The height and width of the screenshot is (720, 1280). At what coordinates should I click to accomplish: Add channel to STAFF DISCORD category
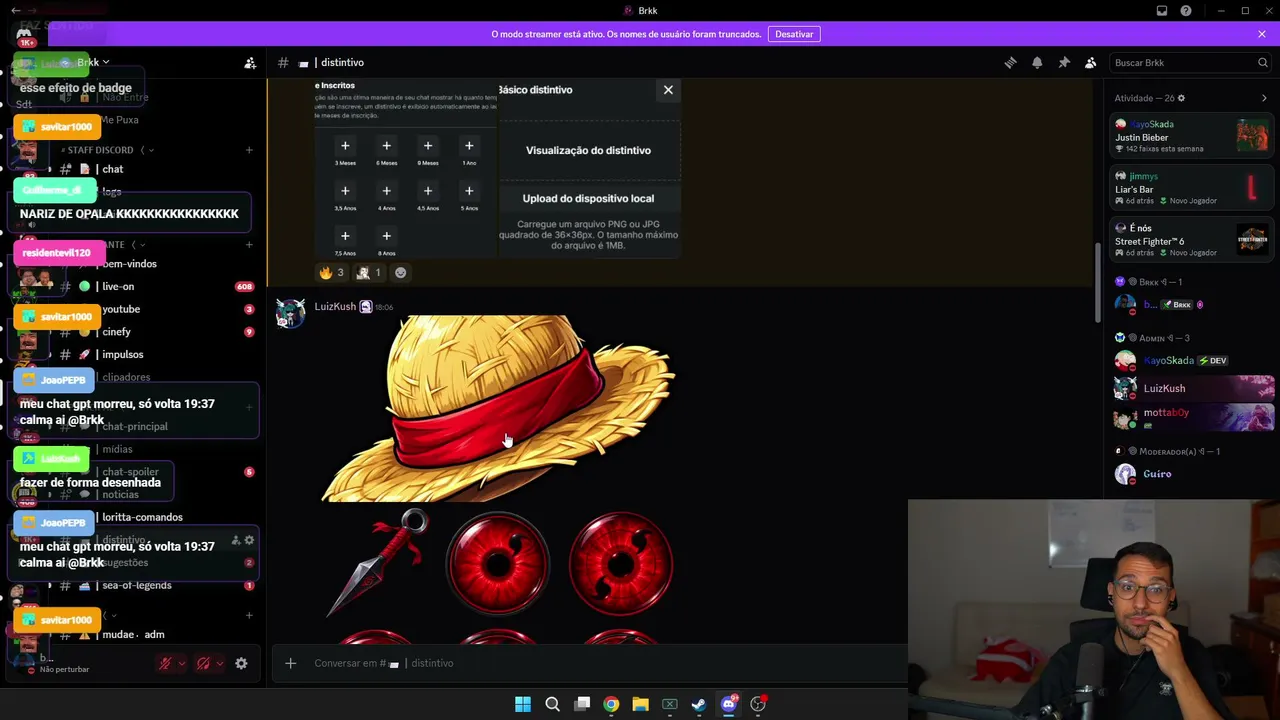click(x=249, y=150)
